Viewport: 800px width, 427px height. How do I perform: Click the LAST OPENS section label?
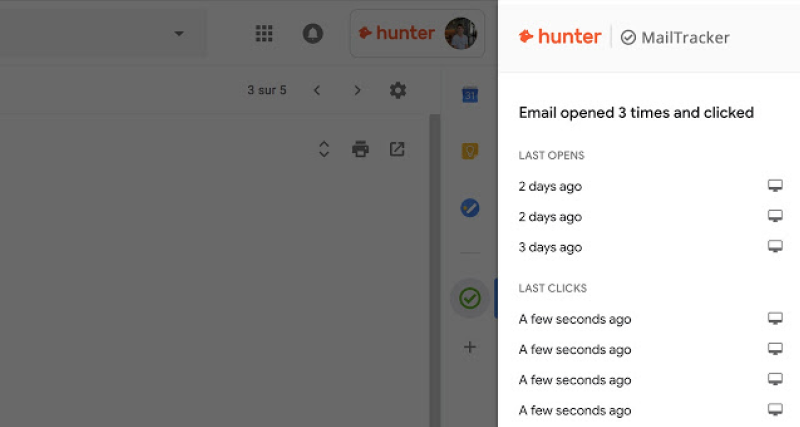(x=552, y=155)
